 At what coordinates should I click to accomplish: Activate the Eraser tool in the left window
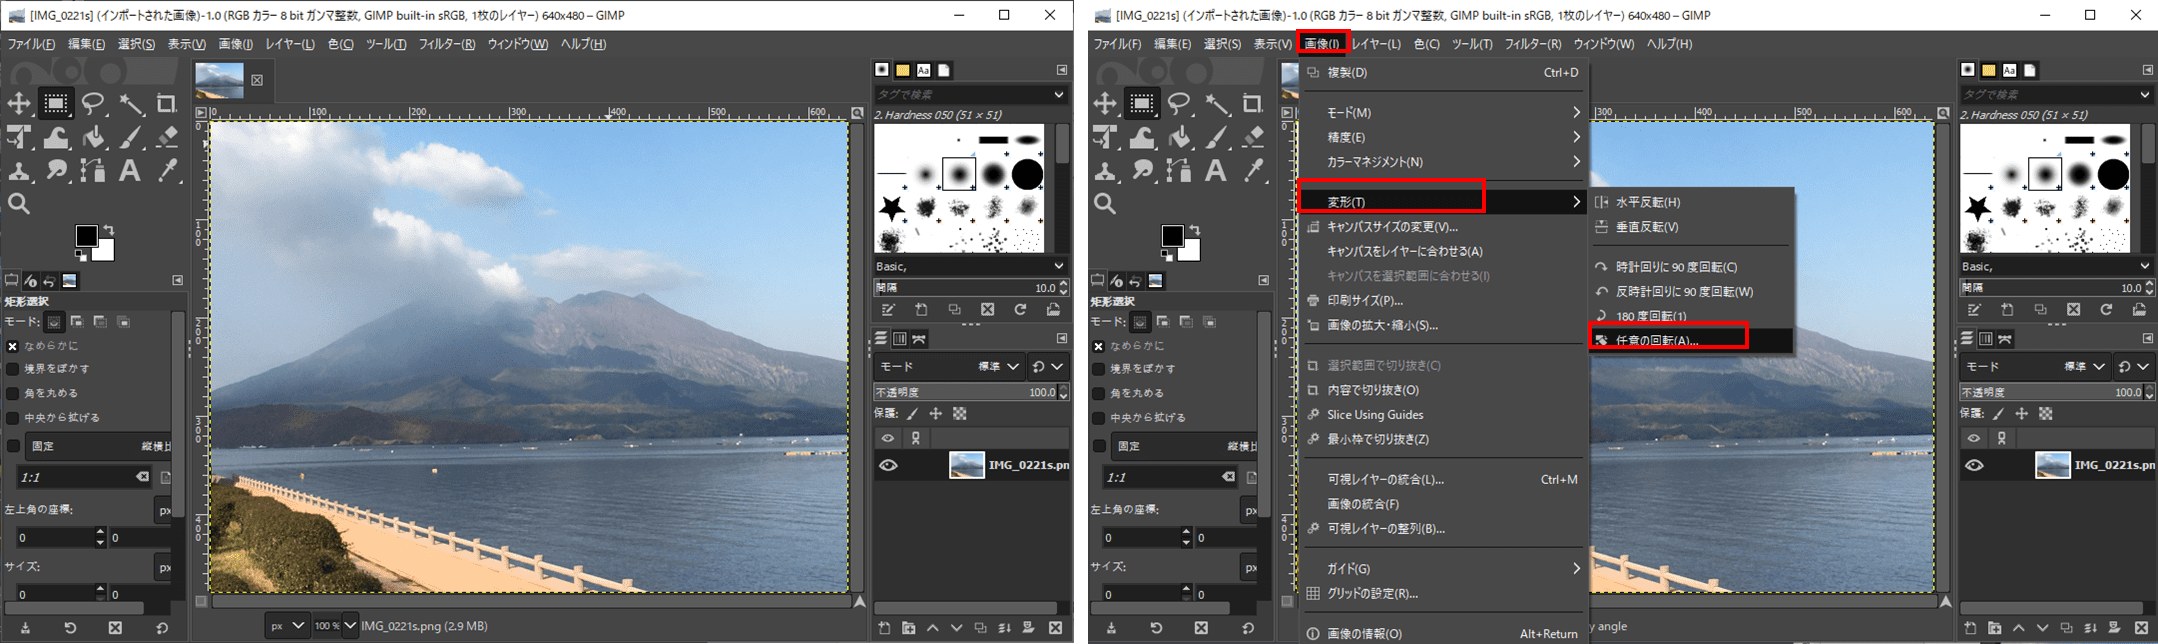point(167,138)
